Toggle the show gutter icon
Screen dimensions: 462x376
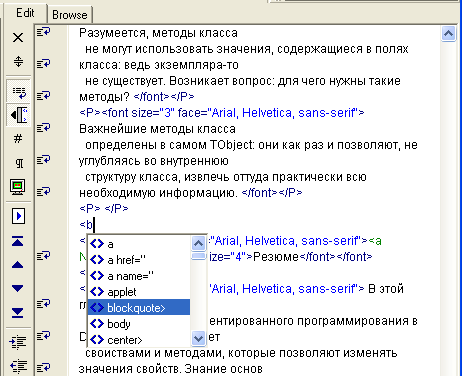click(19, 115)
